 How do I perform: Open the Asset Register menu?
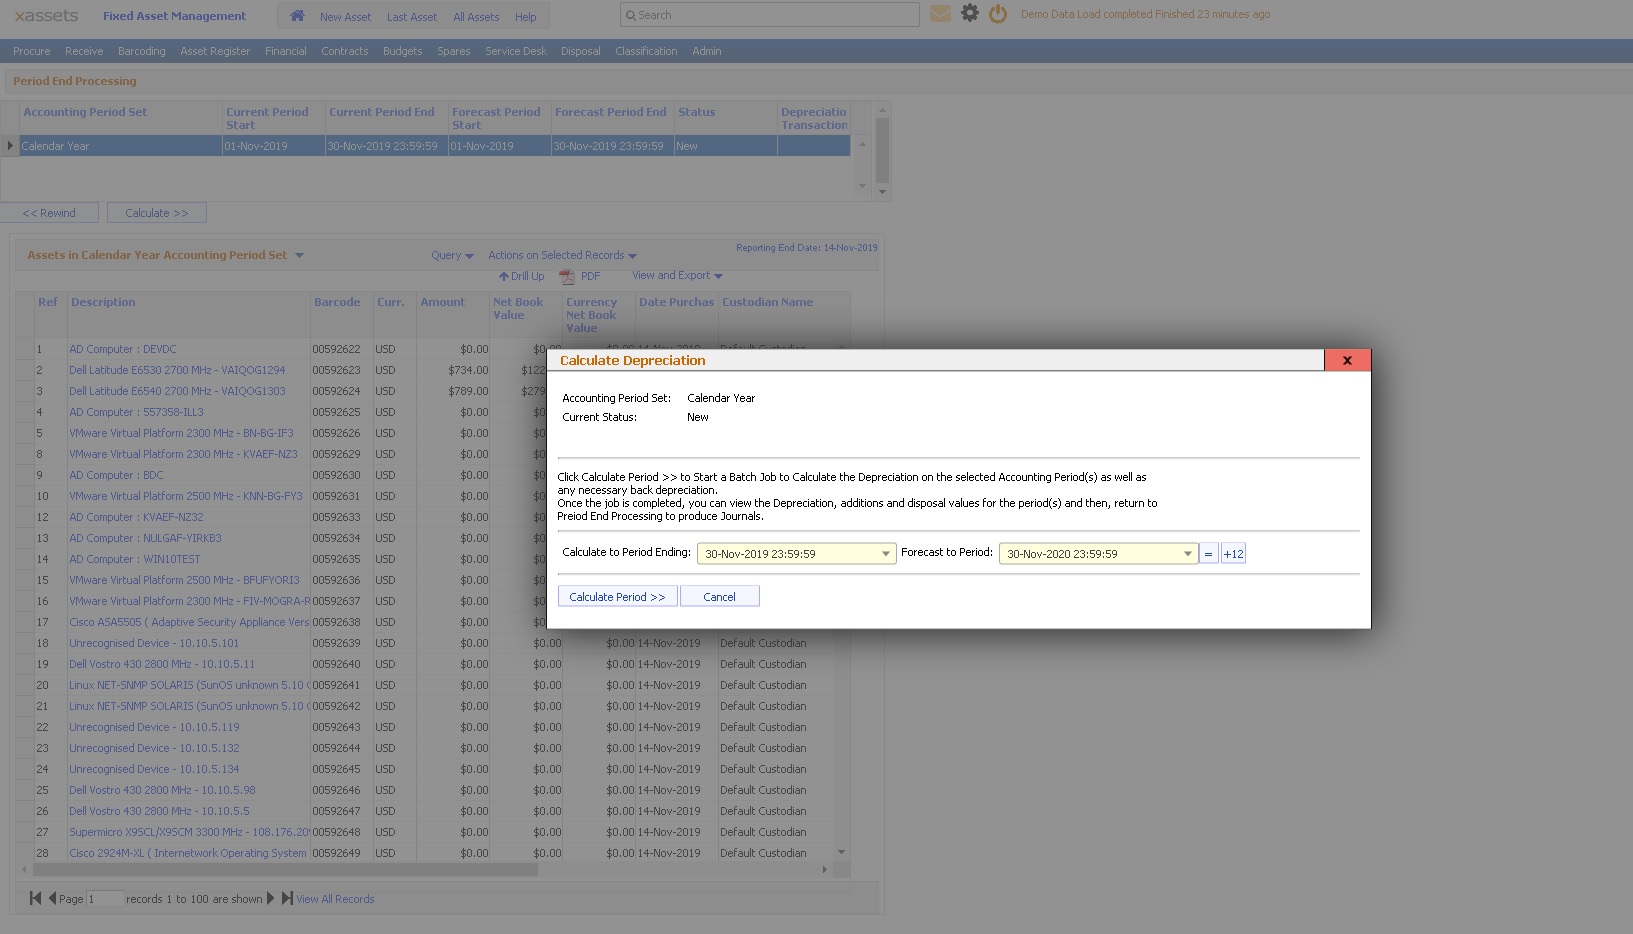[x=215, y=51]
